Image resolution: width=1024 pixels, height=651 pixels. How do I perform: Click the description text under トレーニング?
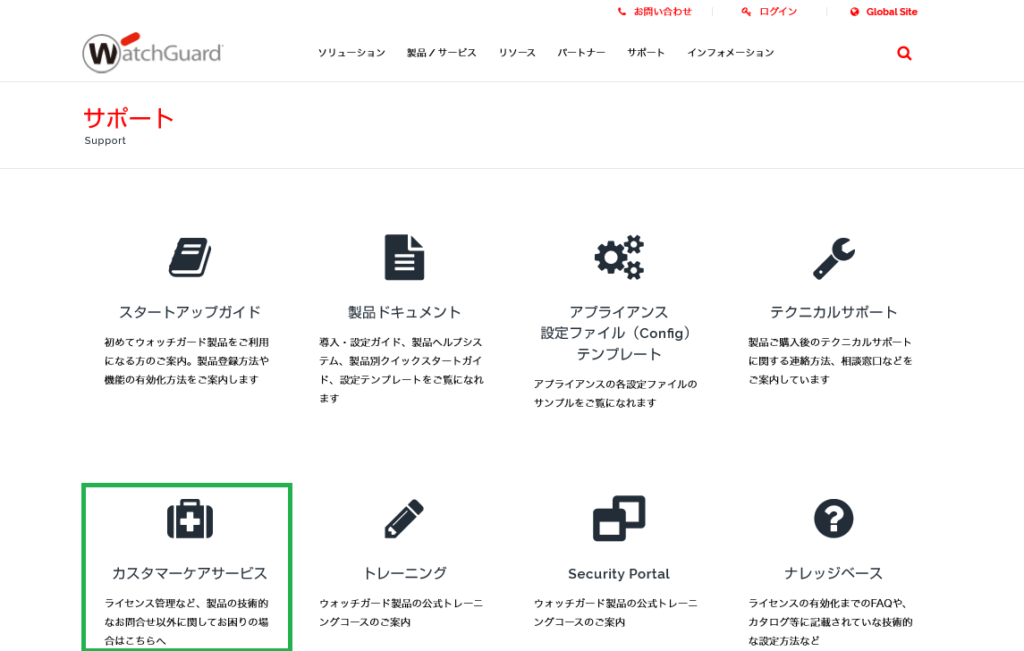(x=402, y=612)
